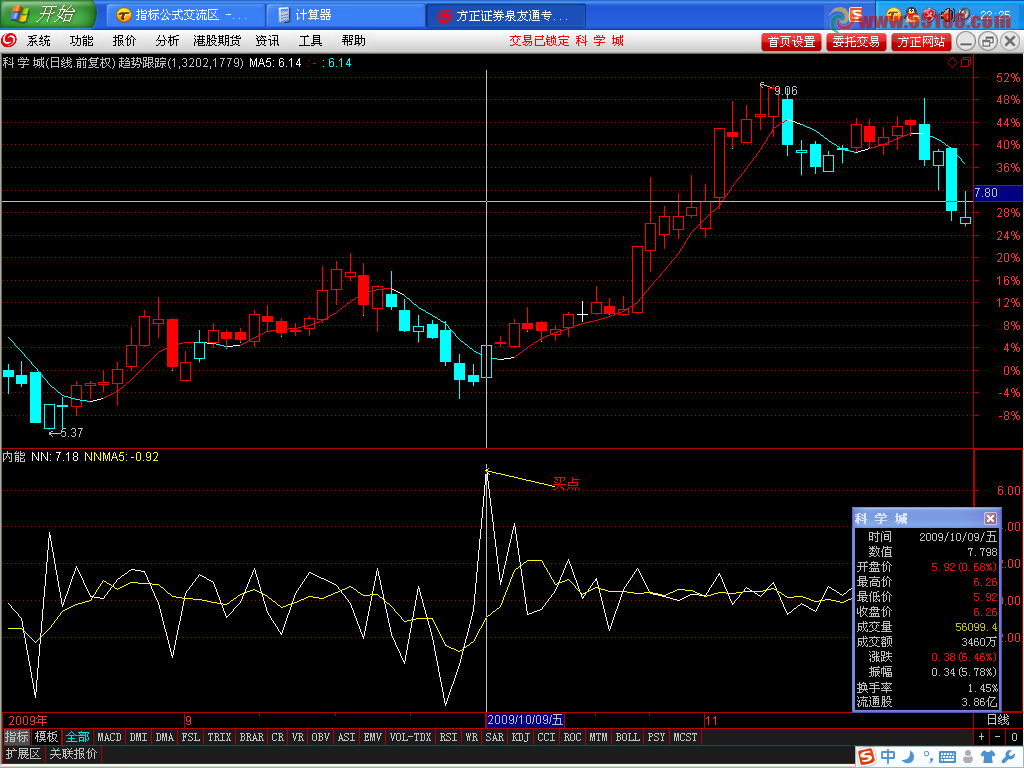Open the shirt skin icon in IME bar
Image resolution: width=1024 pixels, height=768 pixels.
click(989, 757)
